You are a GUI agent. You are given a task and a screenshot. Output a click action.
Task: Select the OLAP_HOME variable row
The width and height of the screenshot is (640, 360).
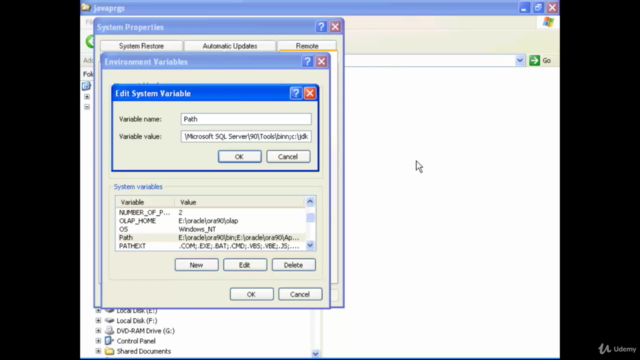pyautogui.click(x=210, y=221)
